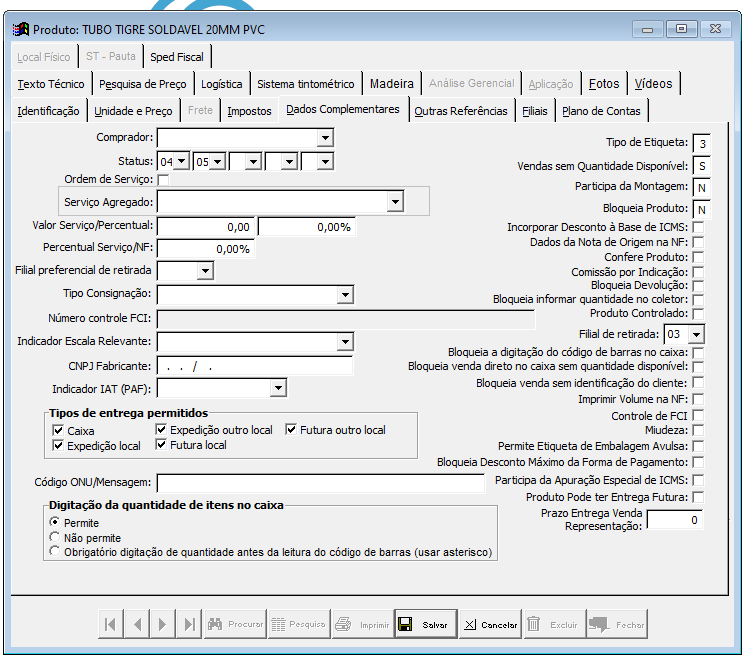Enable the Produto Controlado checkbox
The width and height of the screenshot is (755, 662).
click(698, 314)
